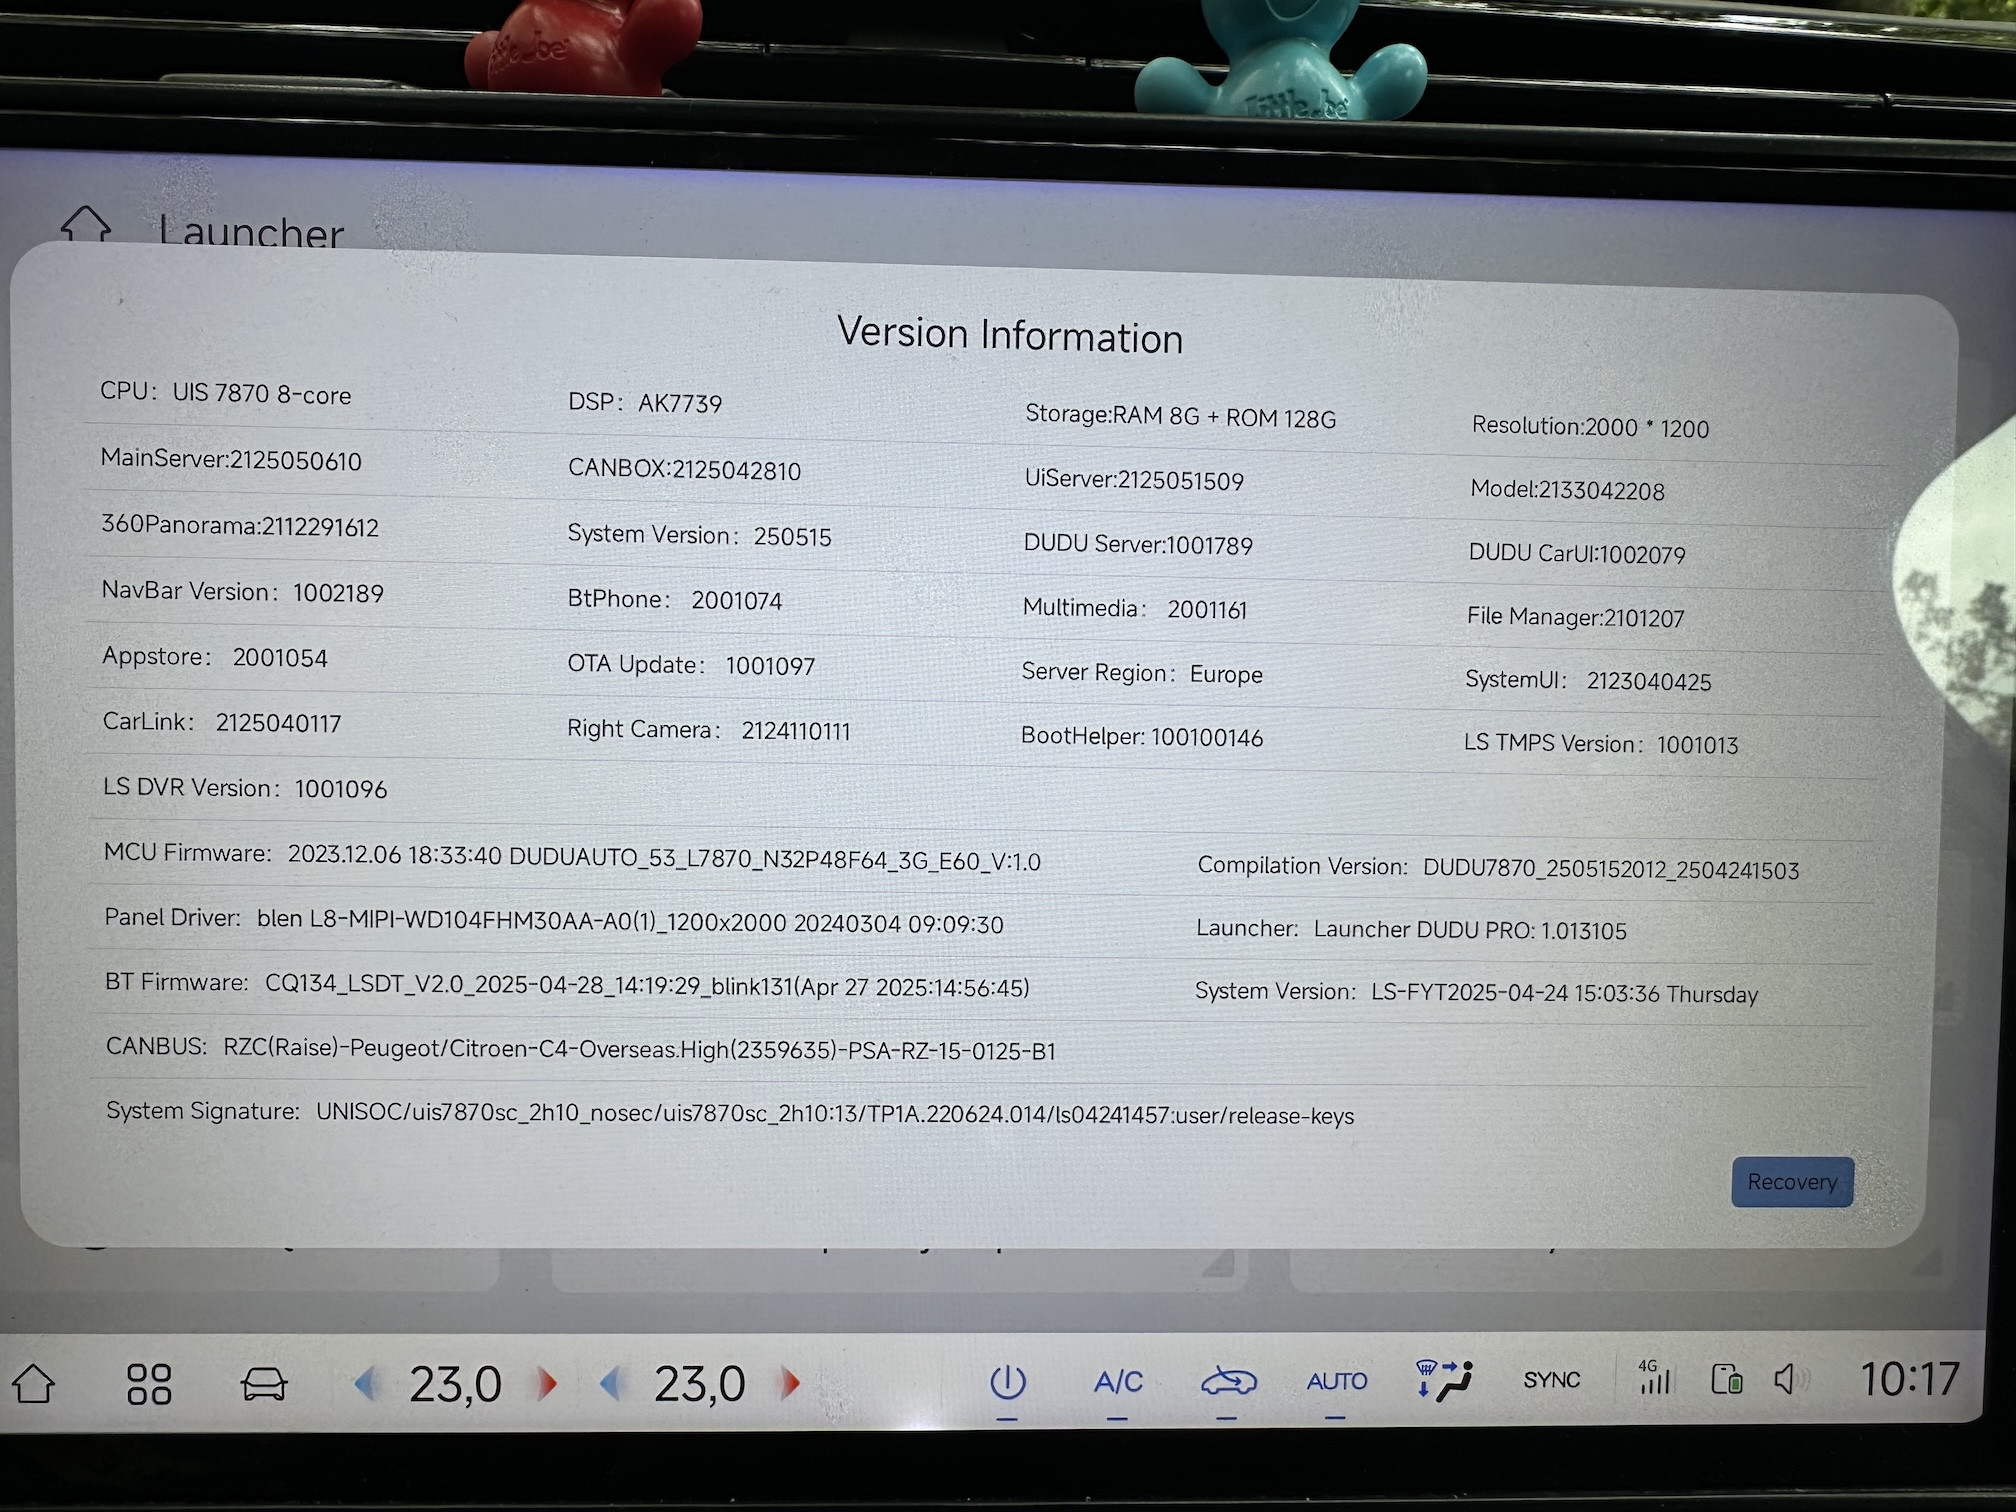The width and height of the screenshot is (2016, 1512).
Task: Tap the right 23,0 temperature value
Action: tap(700, 1385)
